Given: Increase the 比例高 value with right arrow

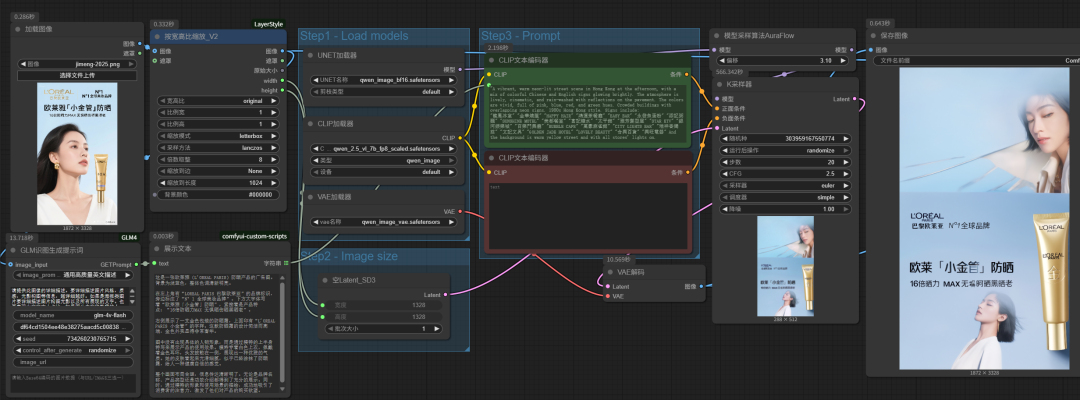Looking at the screenshot, I should click(x=274, y=124).
